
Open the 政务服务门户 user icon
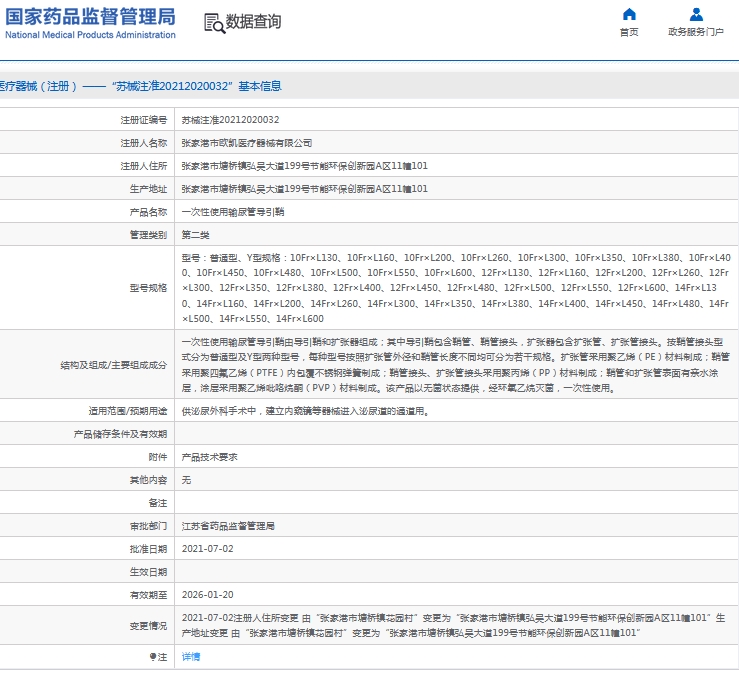696,14
